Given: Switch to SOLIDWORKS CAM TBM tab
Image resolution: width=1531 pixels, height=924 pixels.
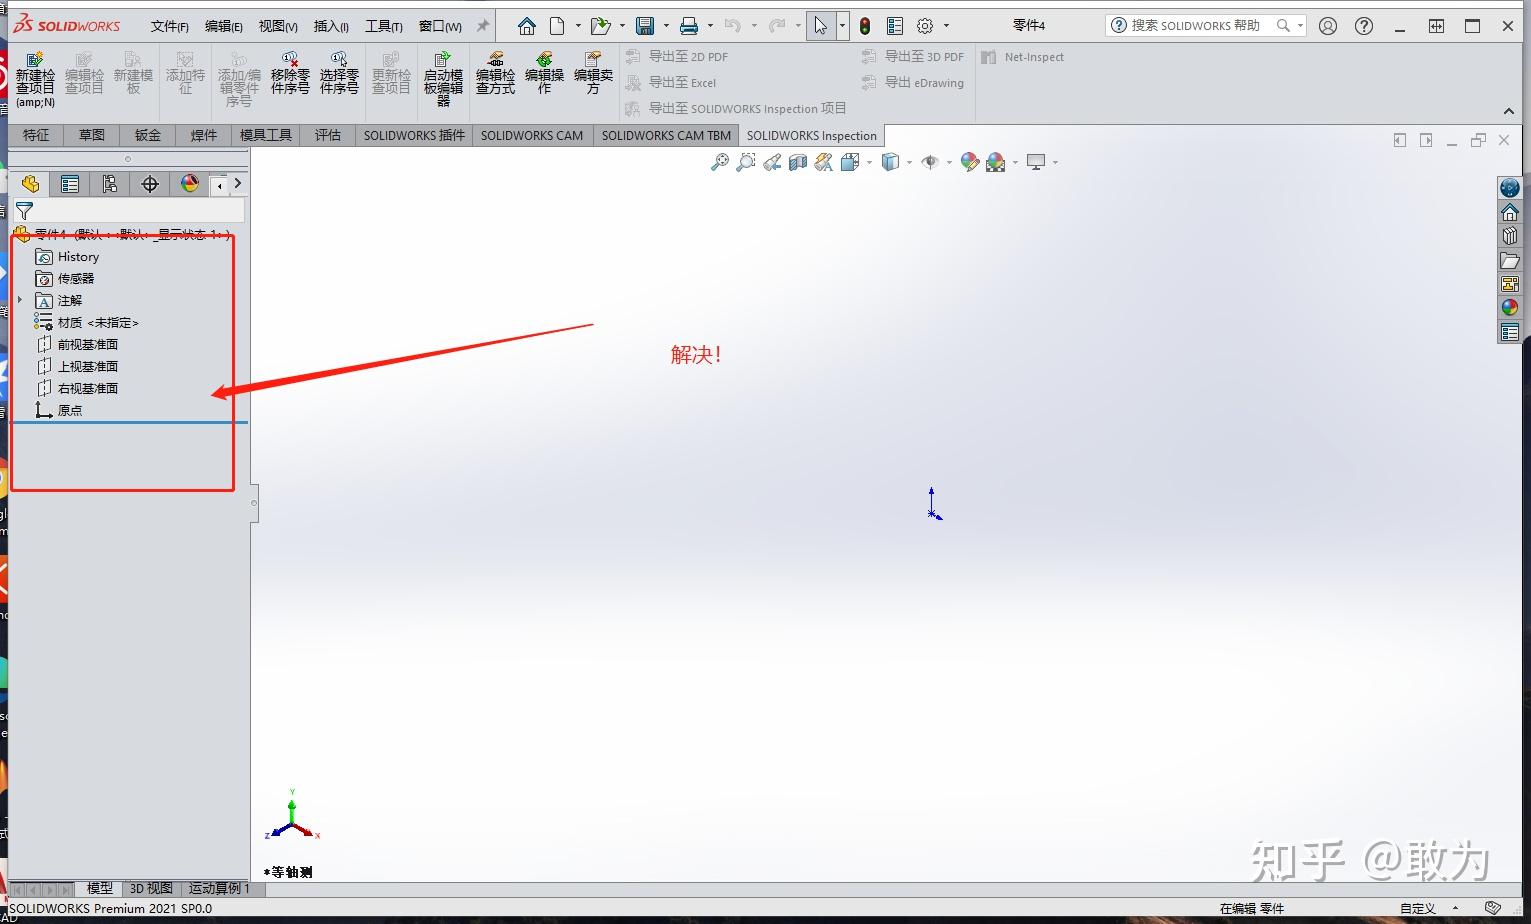Looking at the screenshot, I should point(666,135).
